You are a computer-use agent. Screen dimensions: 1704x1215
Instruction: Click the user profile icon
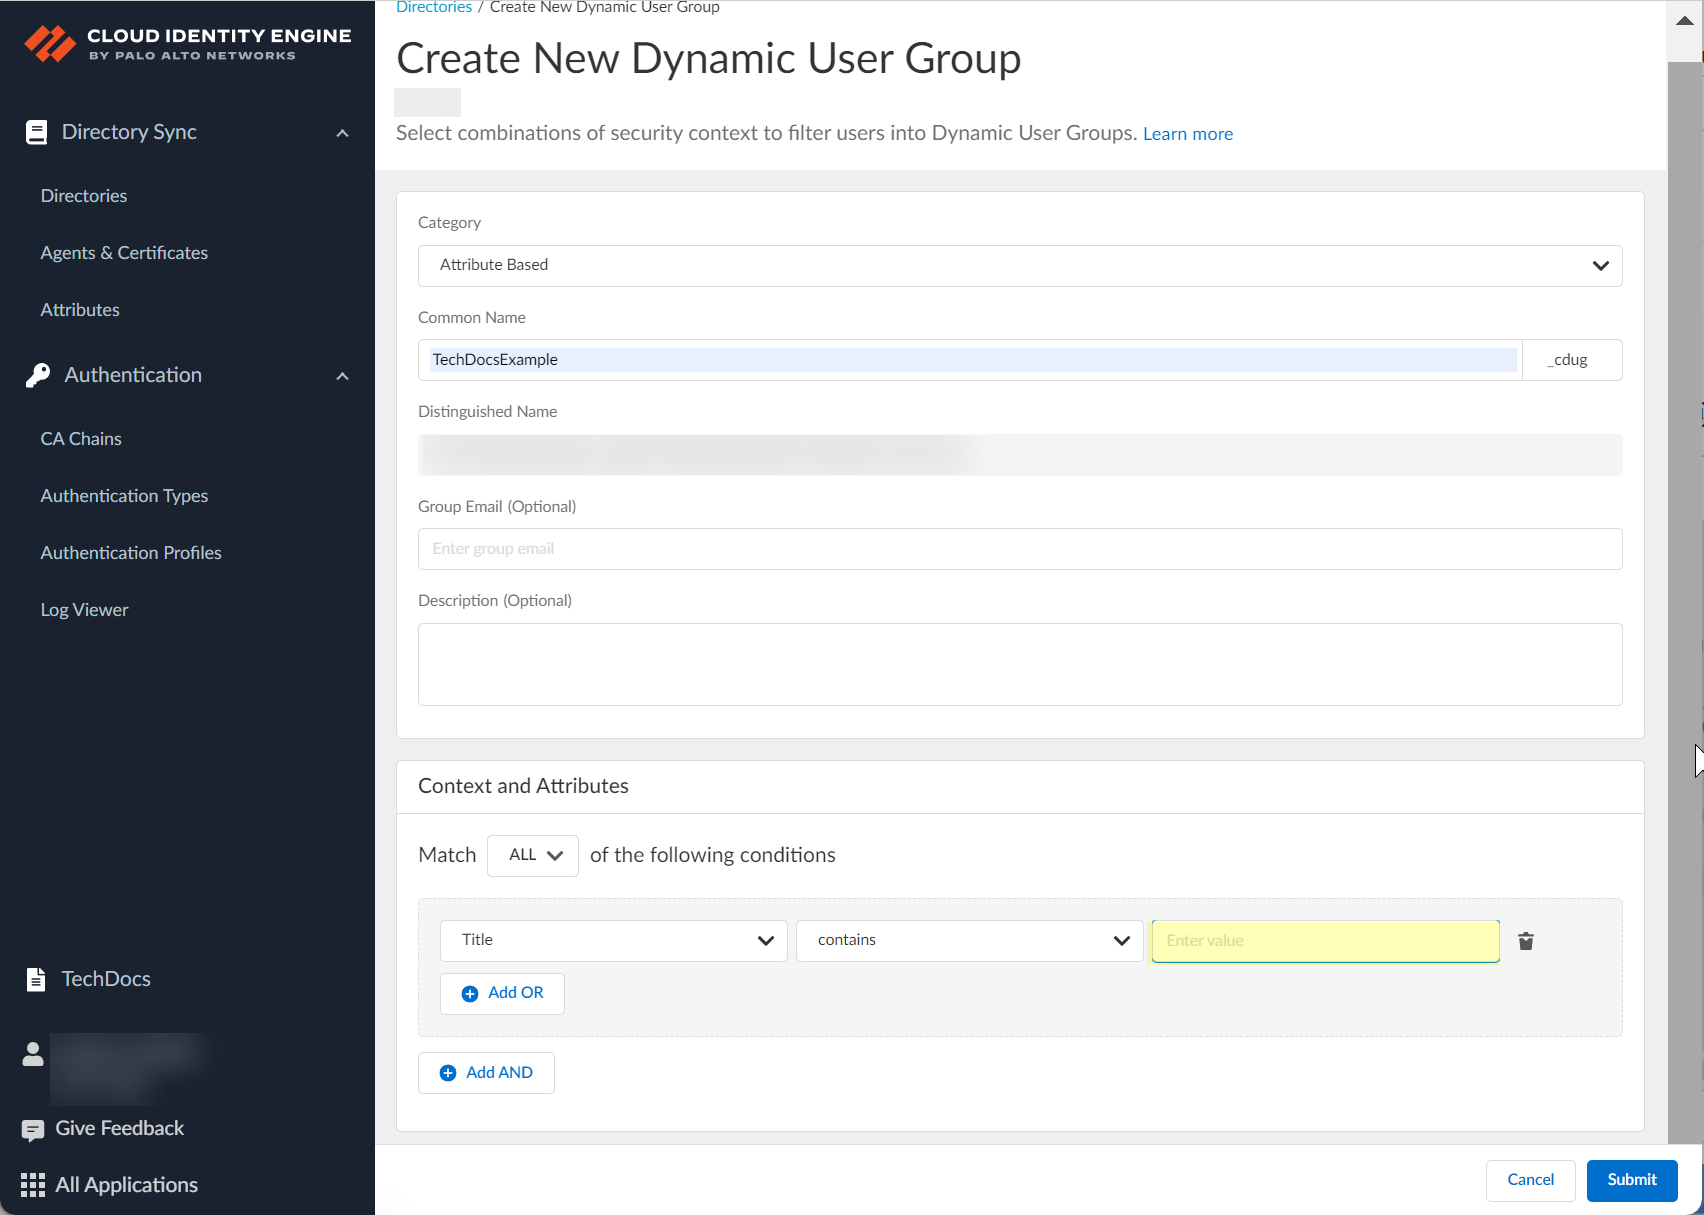click(x=33, y=1054)
